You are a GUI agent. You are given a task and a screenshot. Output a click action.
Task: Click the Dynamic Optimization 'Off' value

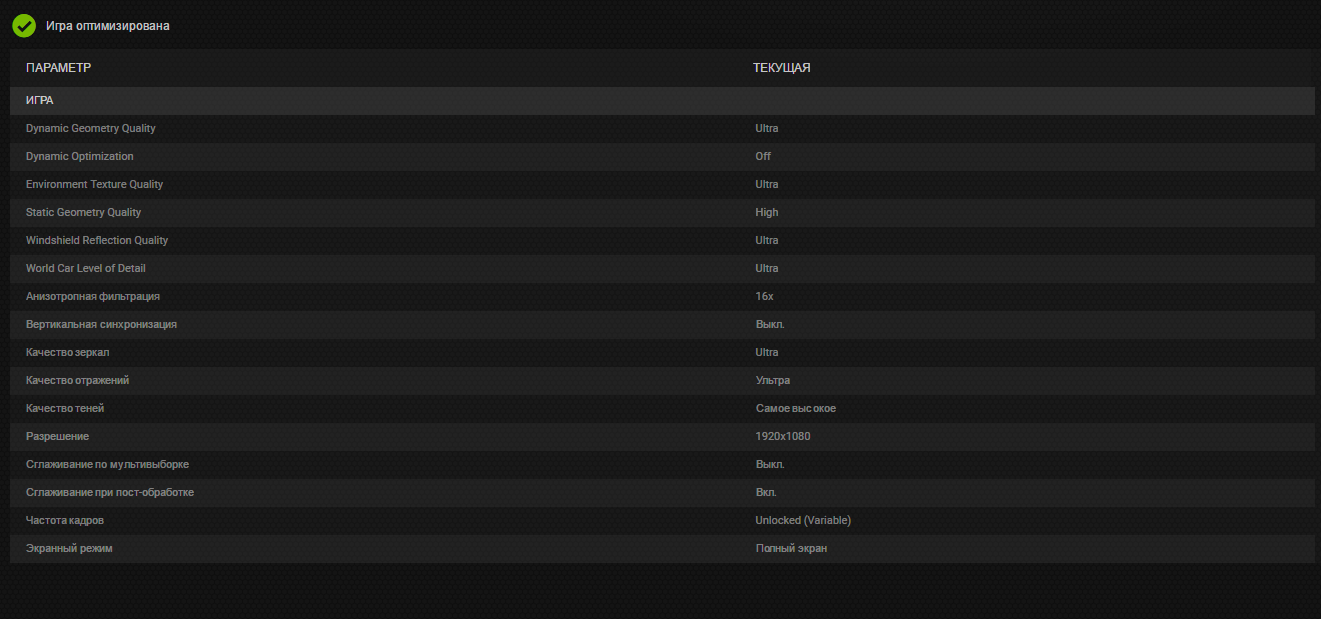[763, 156]
